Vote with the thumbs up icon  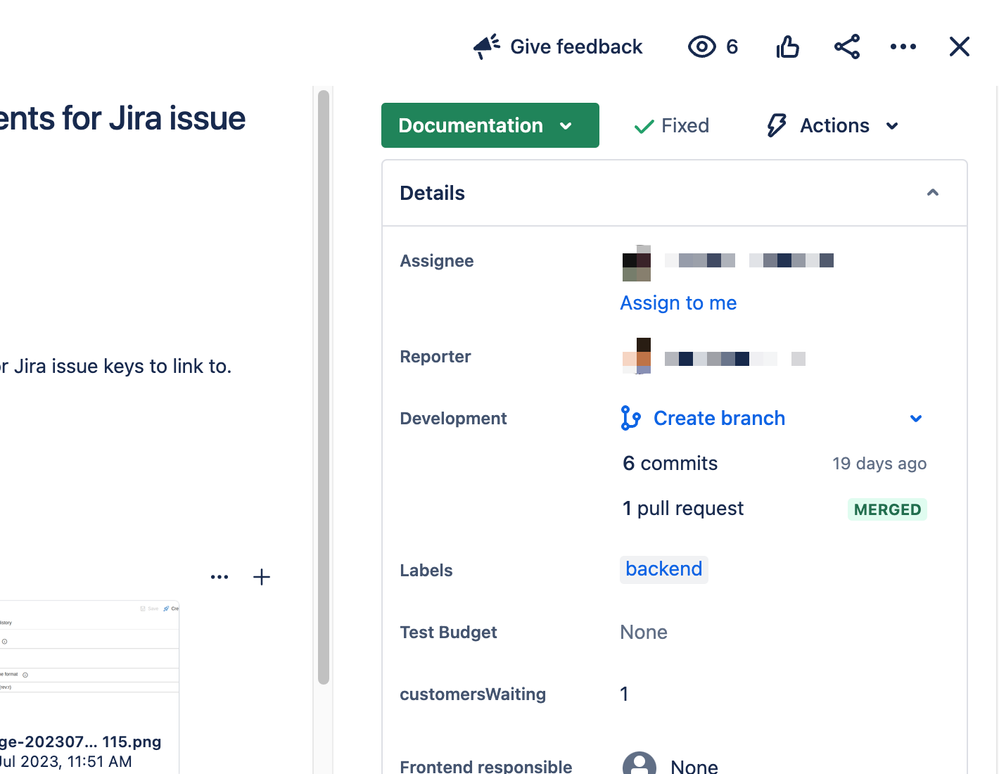787,47
